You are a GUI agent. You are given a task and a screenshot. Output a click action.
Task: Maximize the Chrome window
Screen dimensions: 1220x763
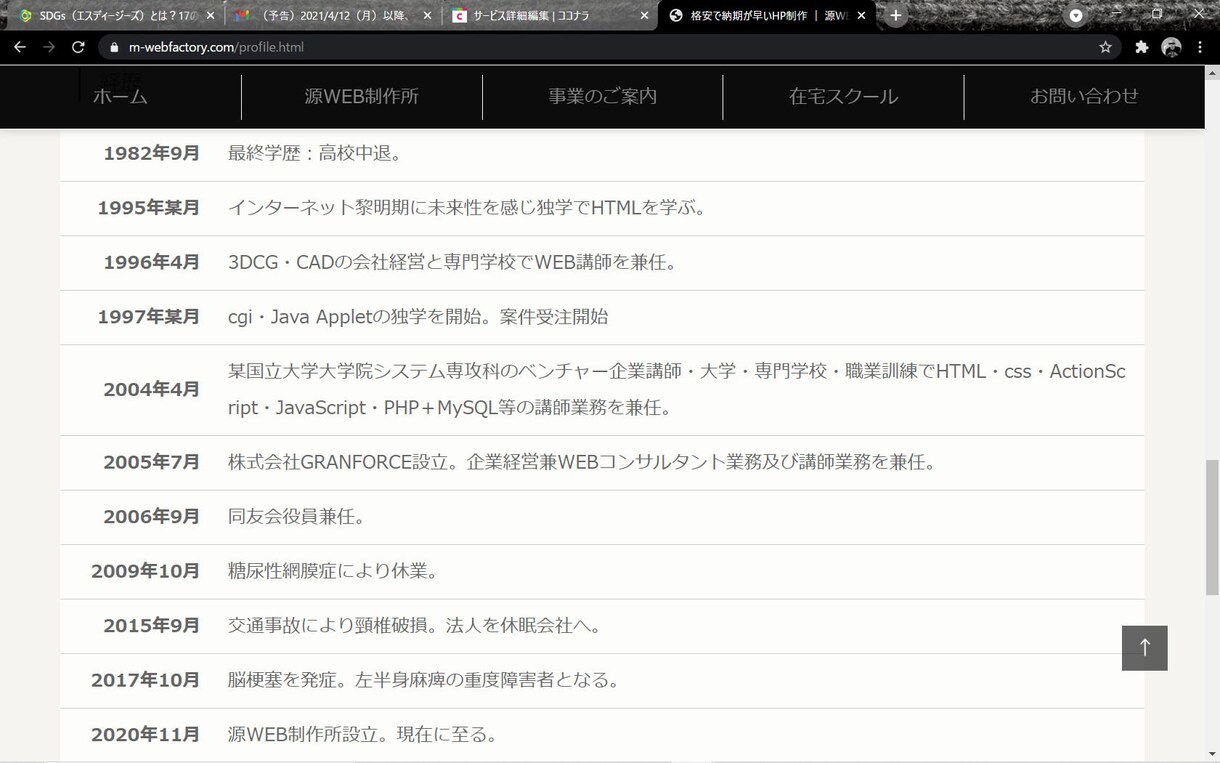click(x=1157, y=13)
